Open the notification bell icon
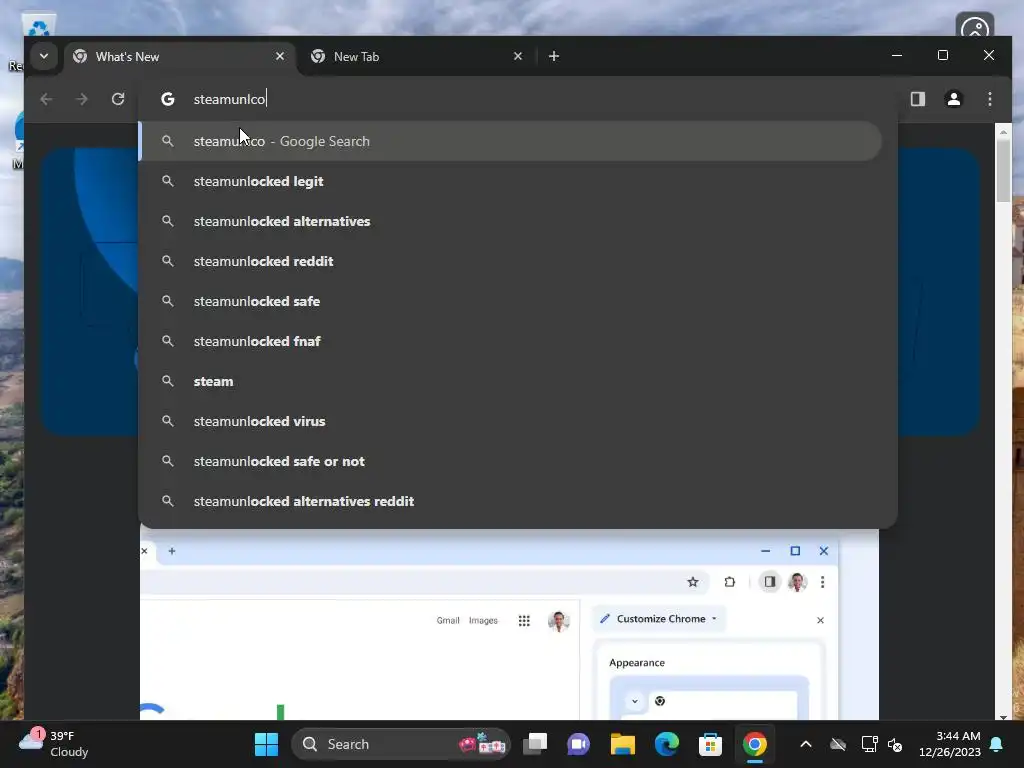1024x768 pixels. [x=996, y=744]
